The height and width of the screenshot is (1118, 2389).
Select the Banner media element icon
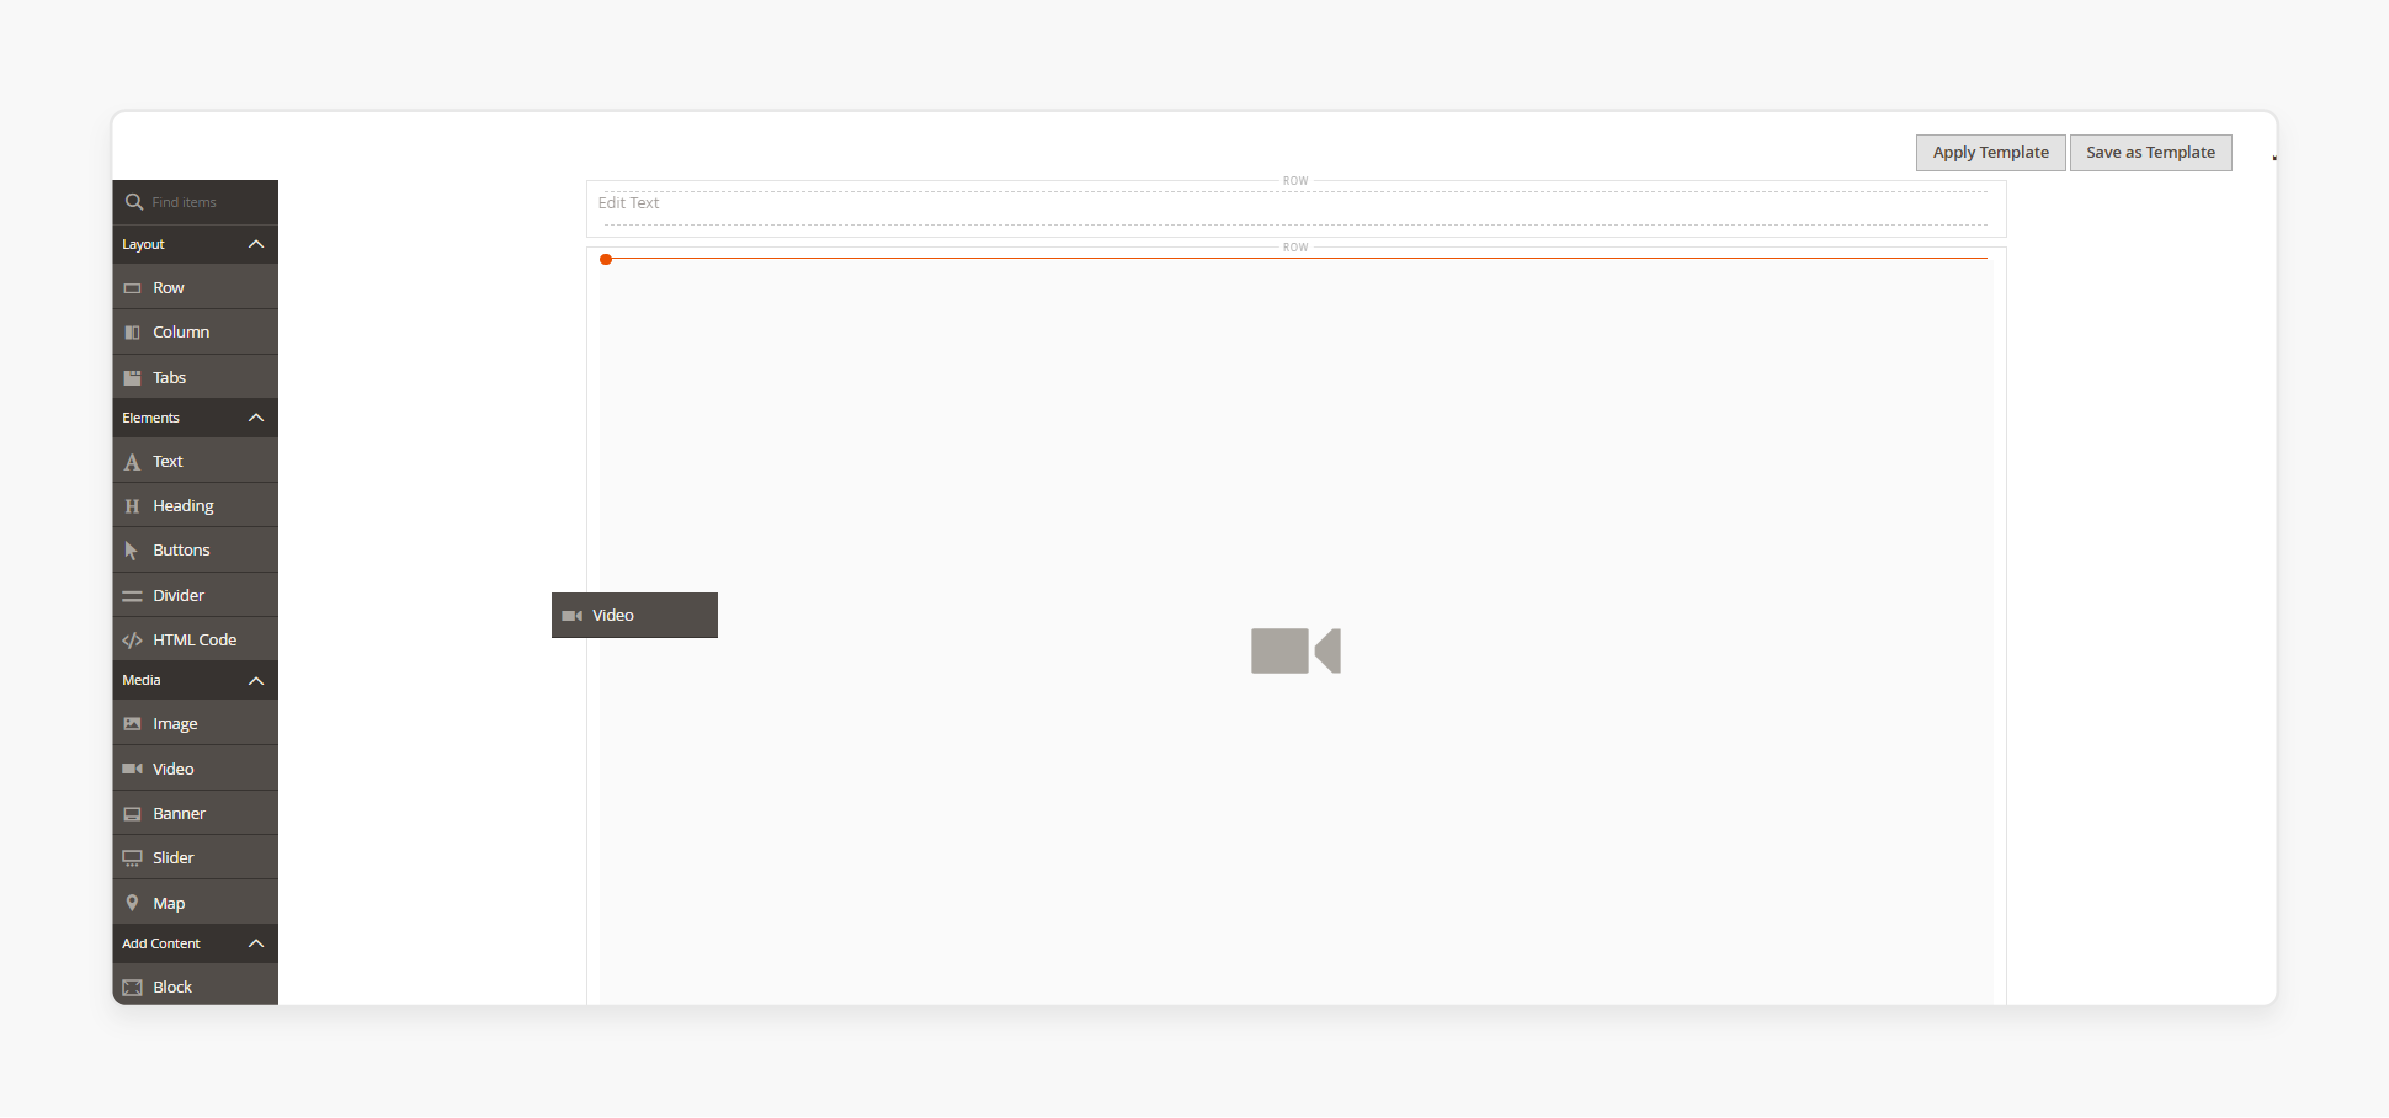(133, 812)
